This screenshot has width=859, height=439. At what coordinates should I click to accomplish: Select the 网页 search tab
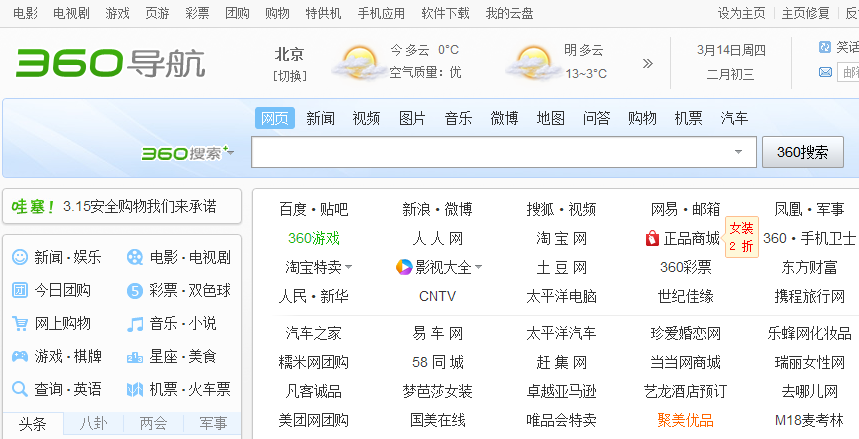(275, 118)
